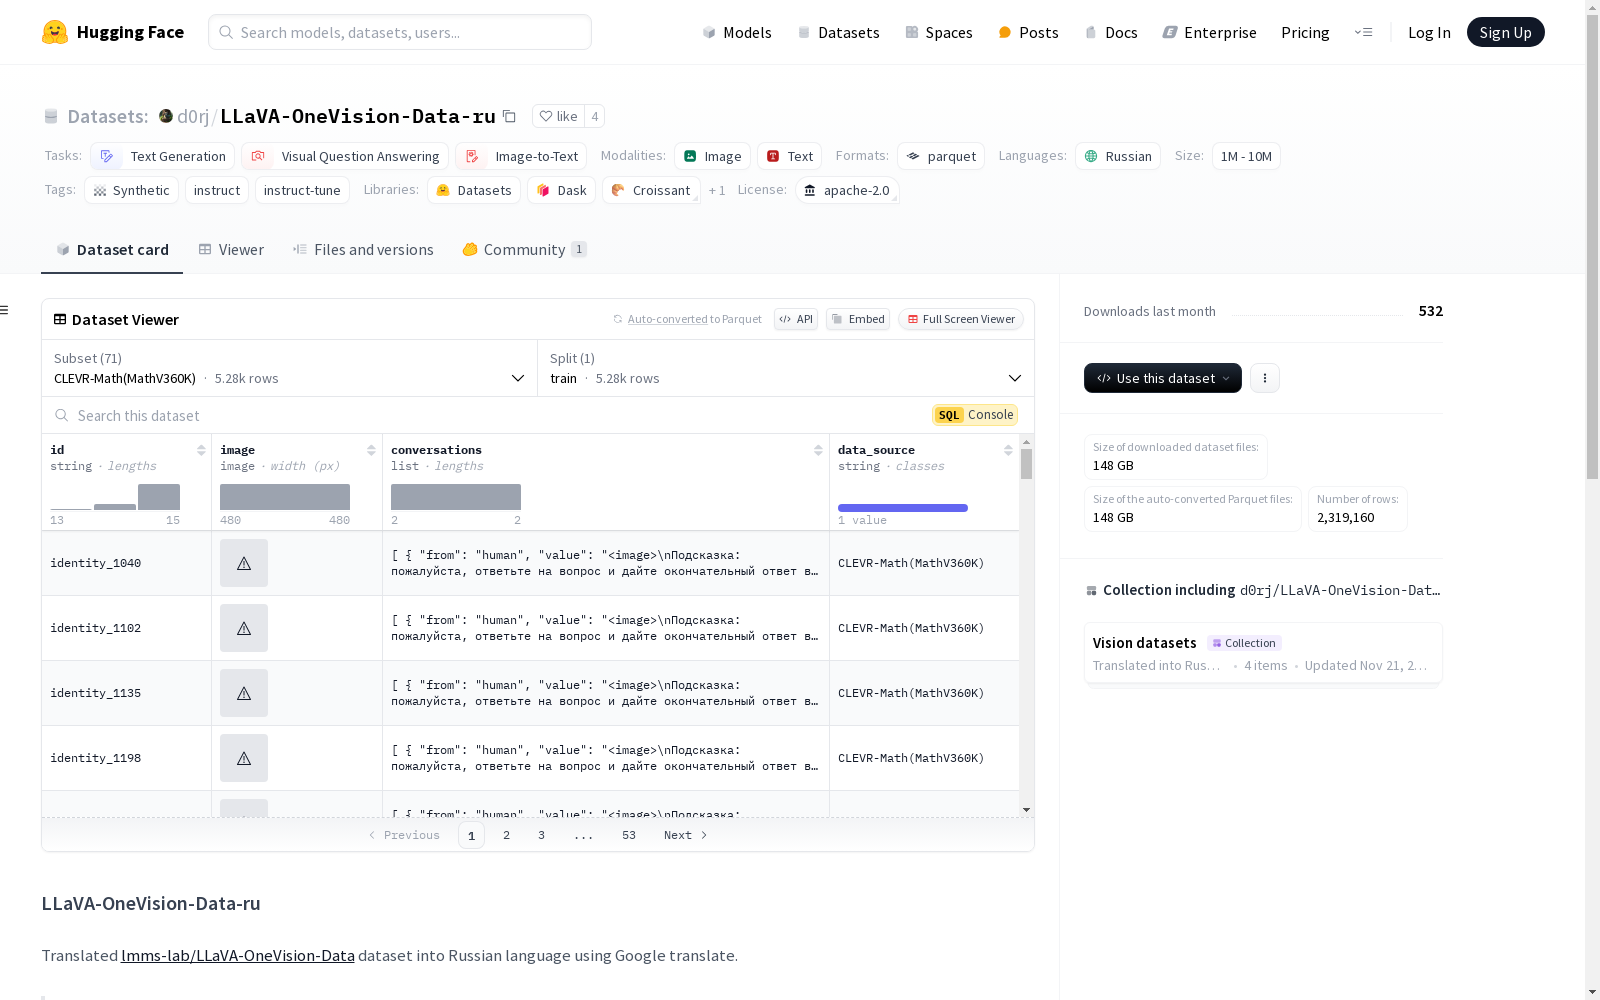Go to page 3 of the dataset
Image resolution: width=1600 pixels, height=1000 pixels.
coord(541,835)
